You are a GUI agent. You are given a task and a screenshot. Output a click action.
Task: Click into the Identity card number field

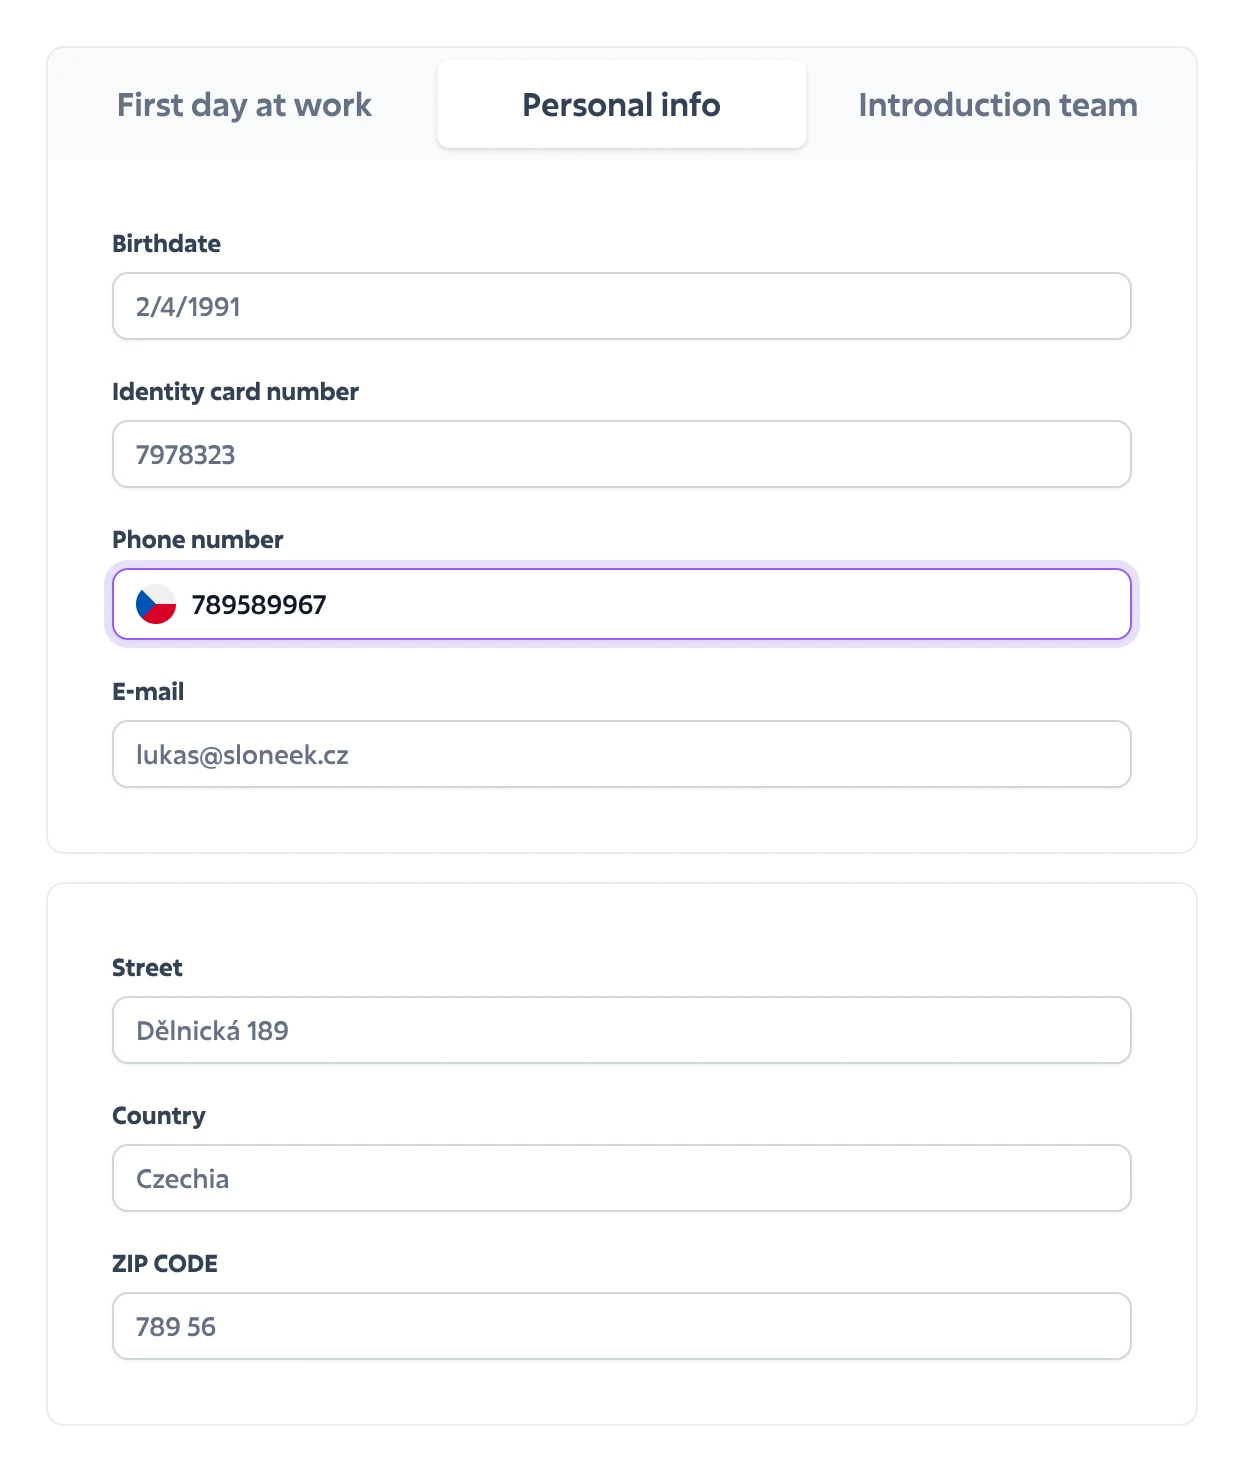point(621,454)
